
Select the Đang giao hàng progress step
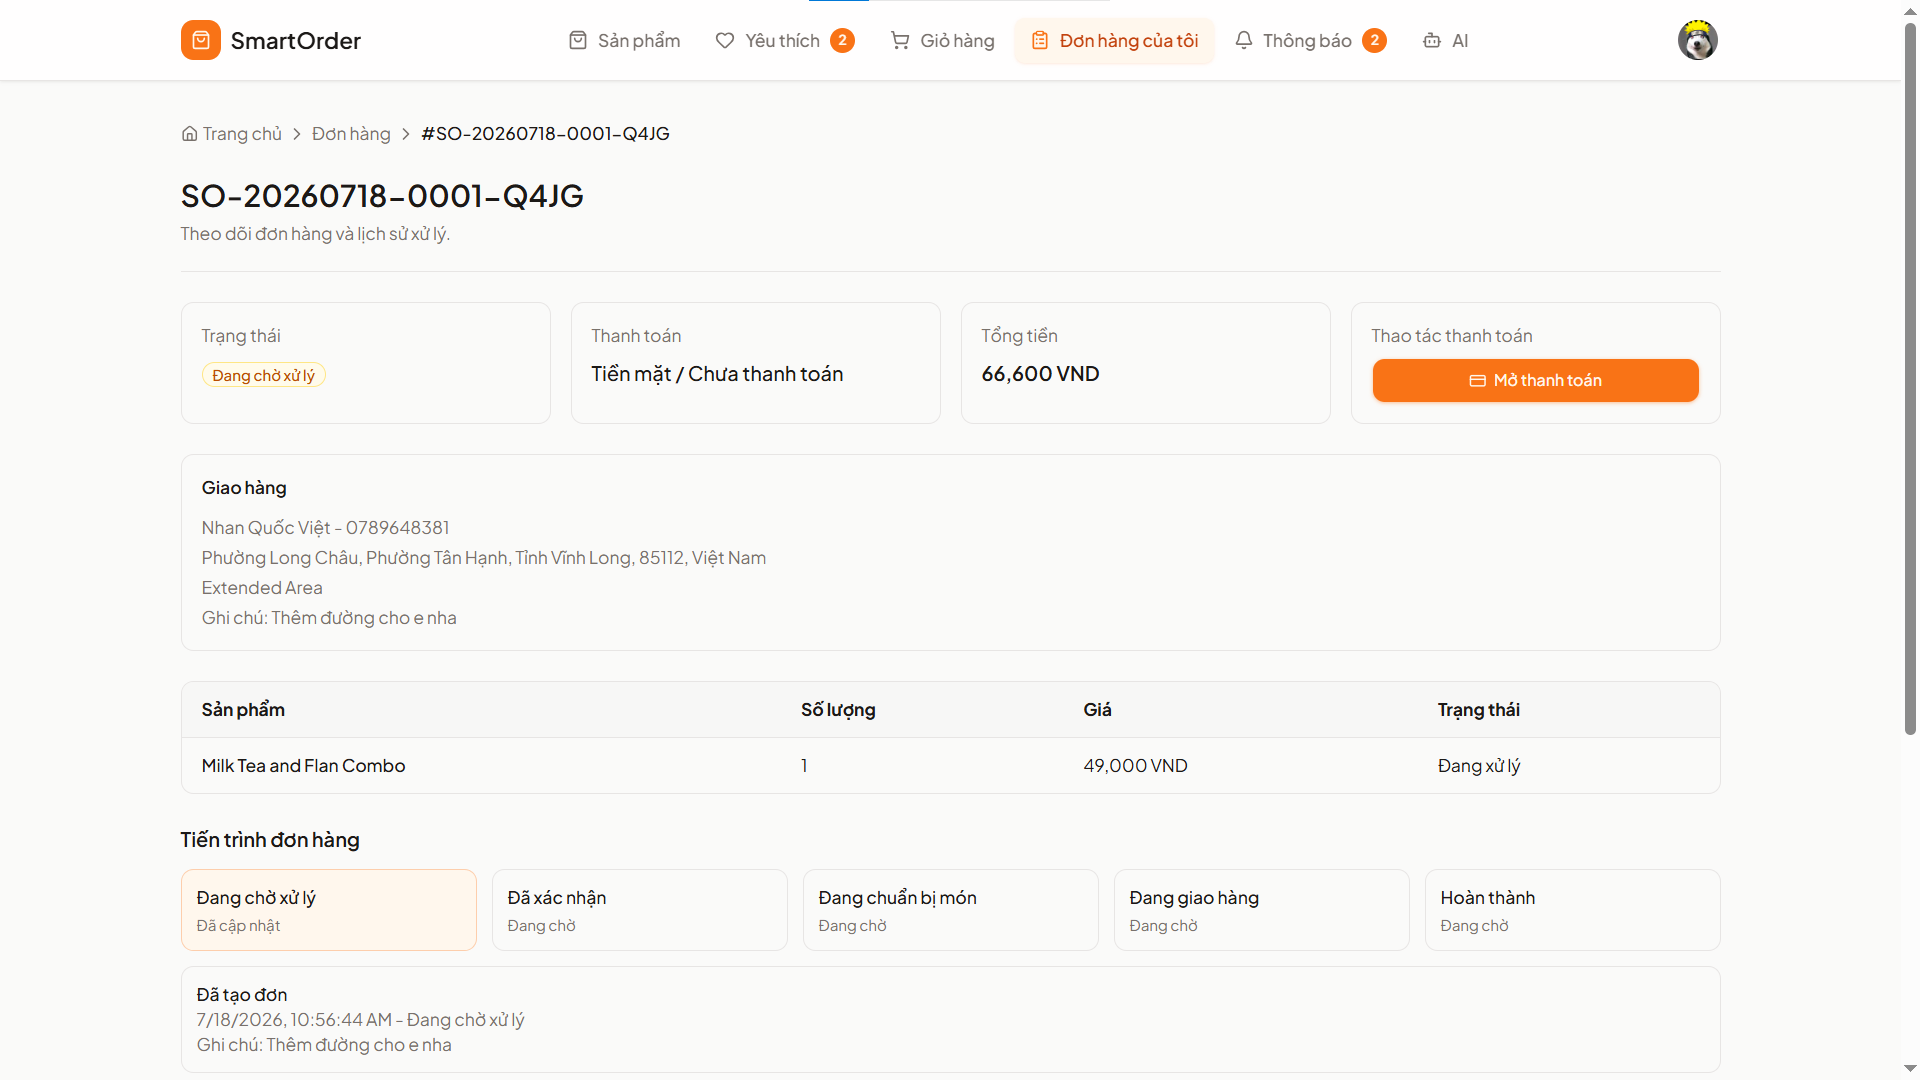[x=1261, y=910]
